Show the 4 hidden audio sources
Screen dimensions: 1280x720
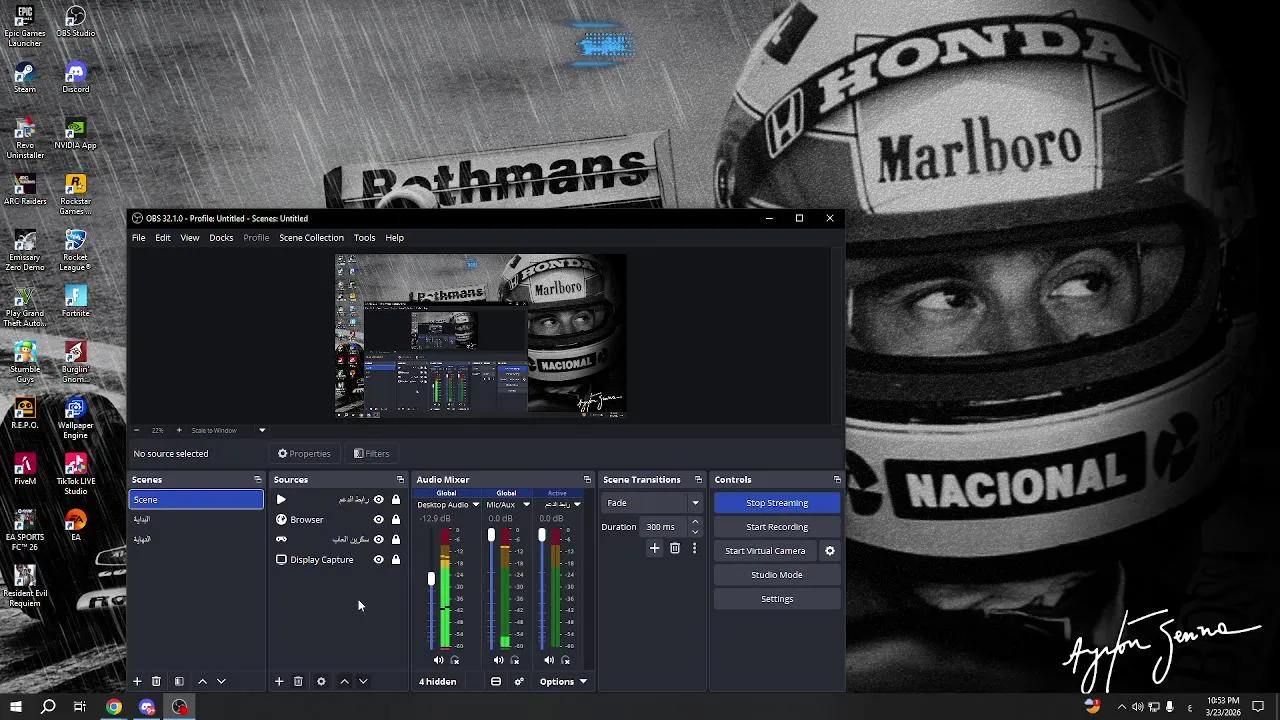(x=437, y=681)
